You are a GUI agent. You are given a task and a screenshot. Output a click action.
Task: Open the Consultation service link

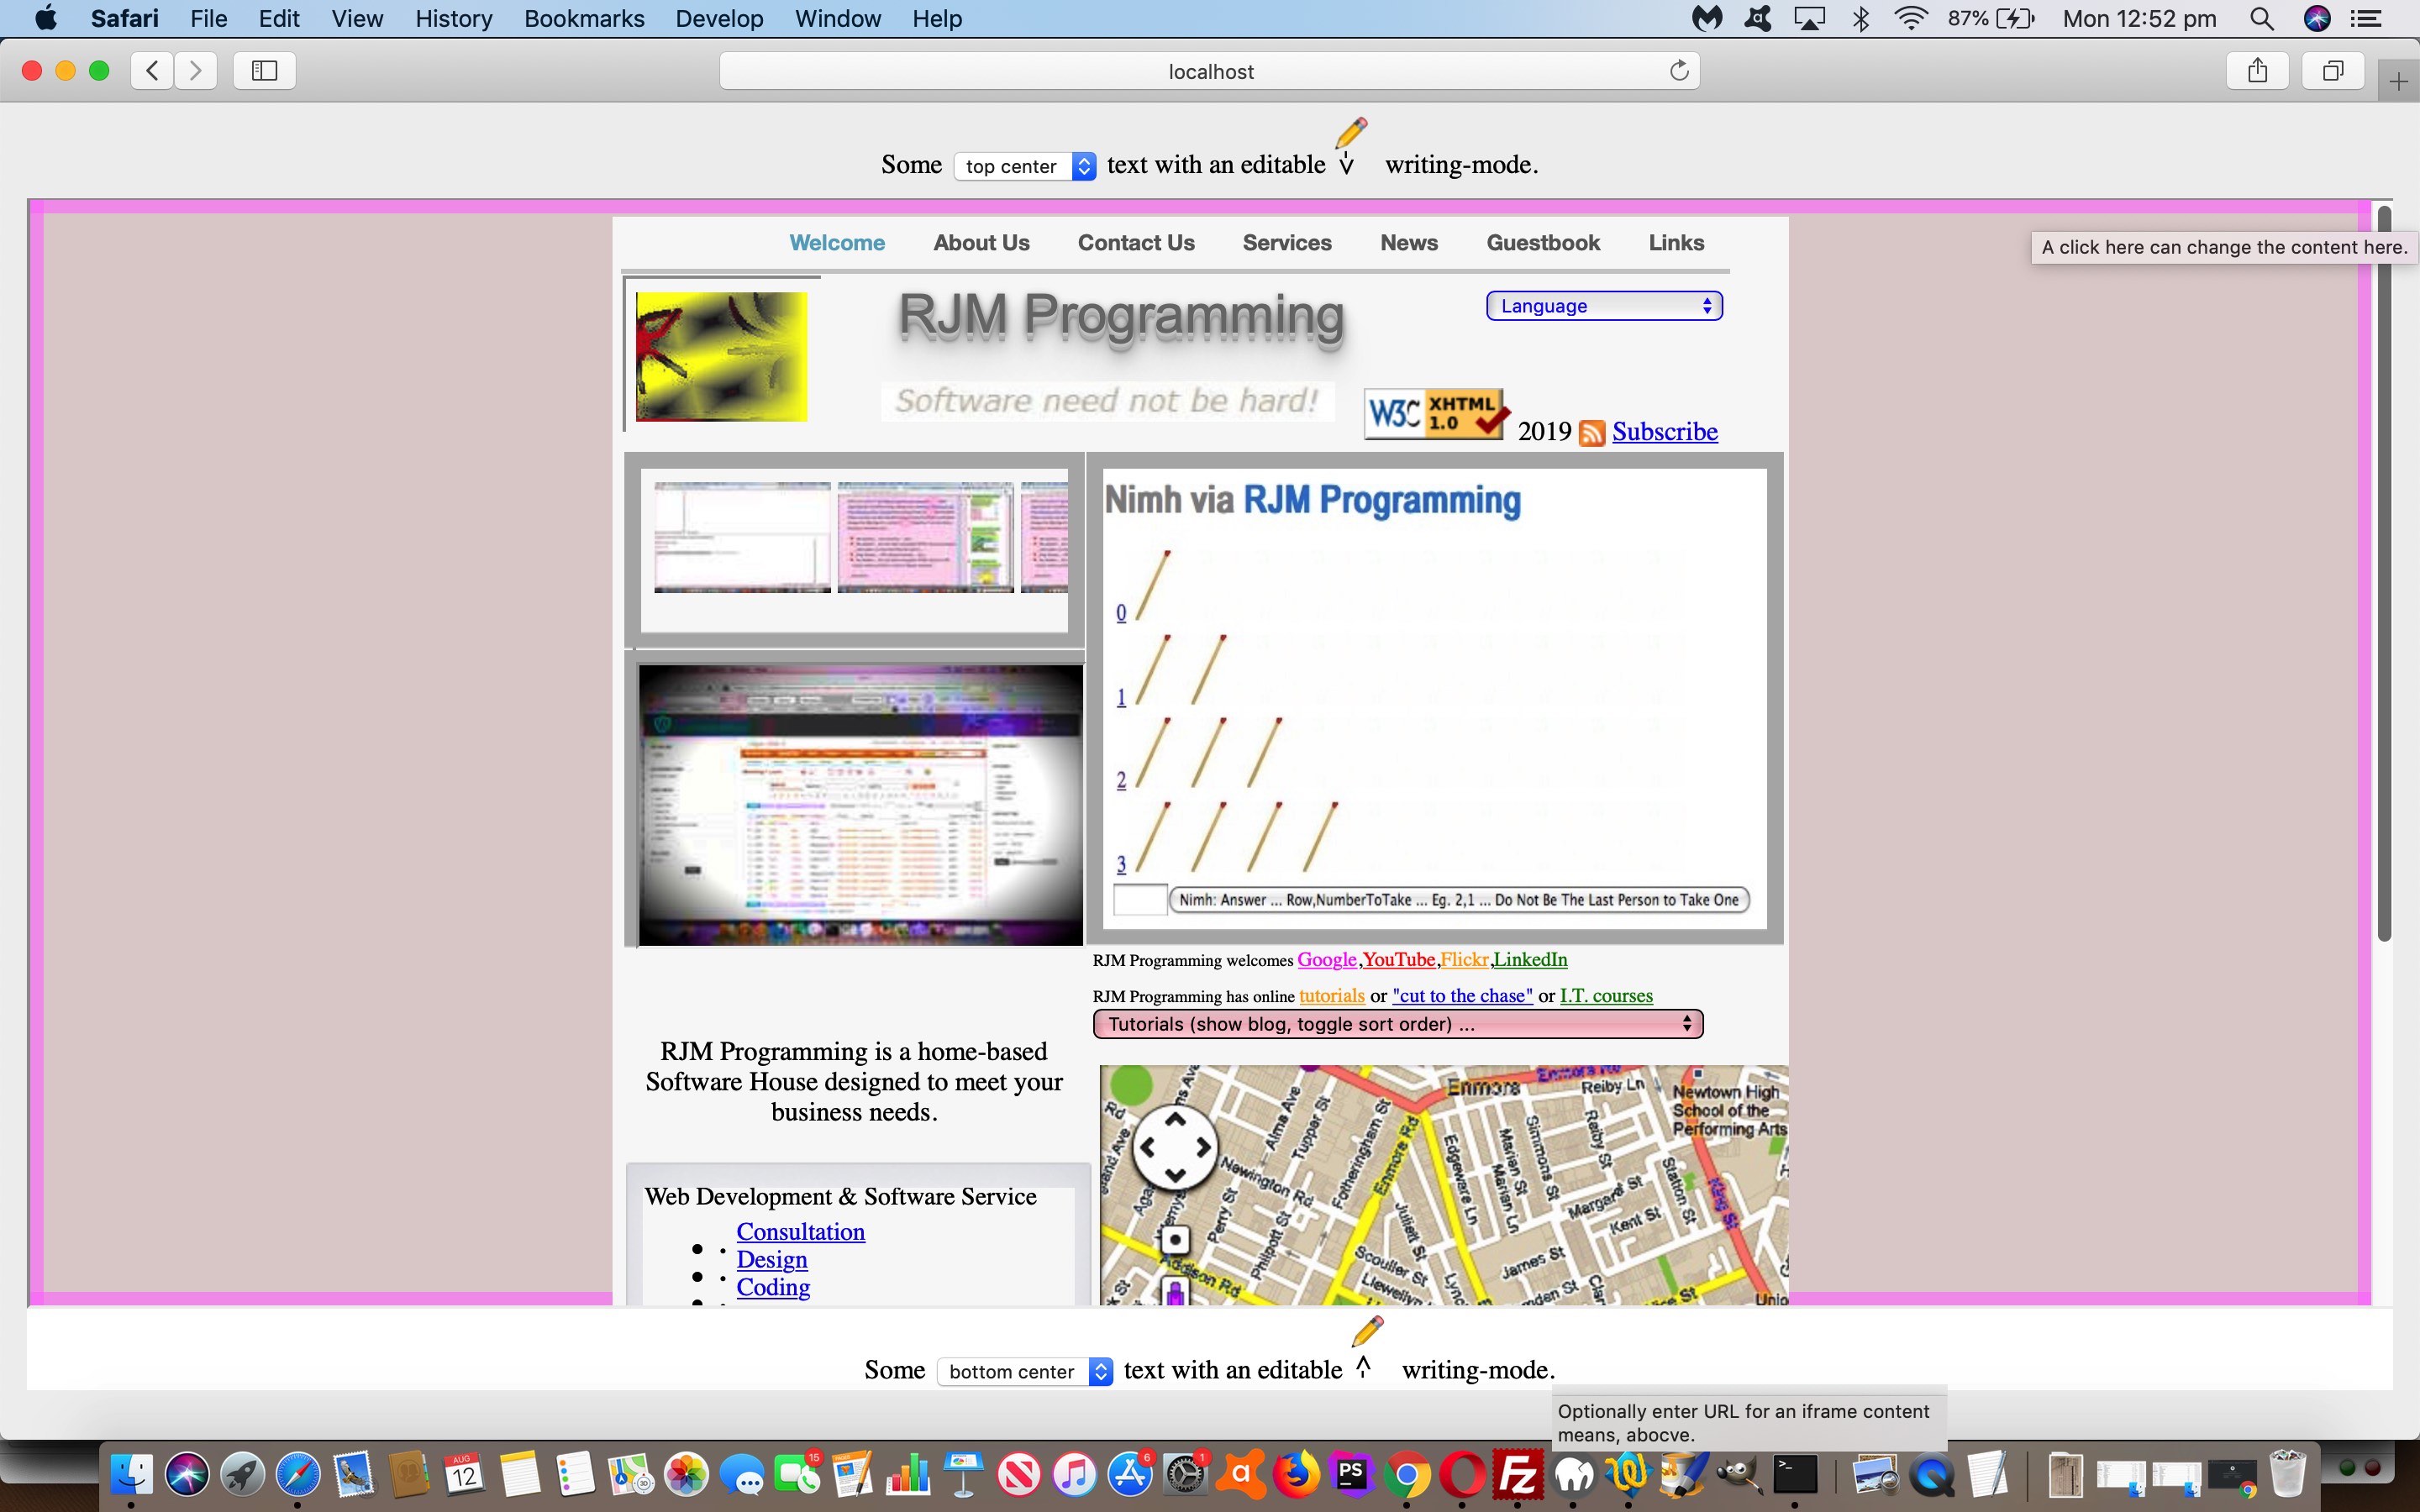tap(801, 1232)
